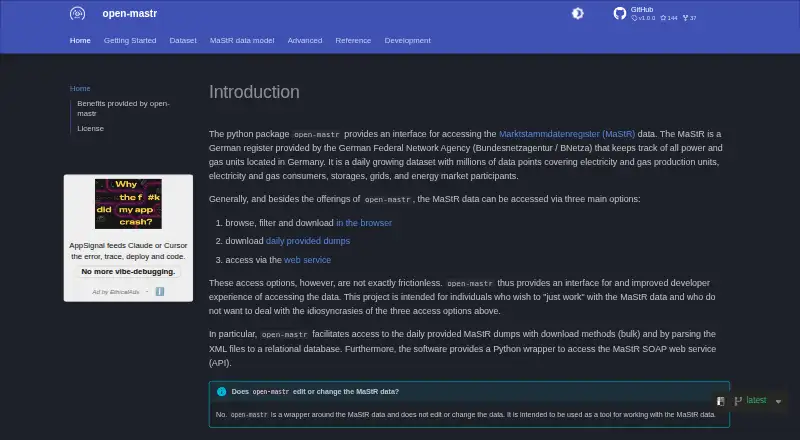800x440 pixels.
Task: Click the GitHub octocat icon
Action: [x=620, y=13]
